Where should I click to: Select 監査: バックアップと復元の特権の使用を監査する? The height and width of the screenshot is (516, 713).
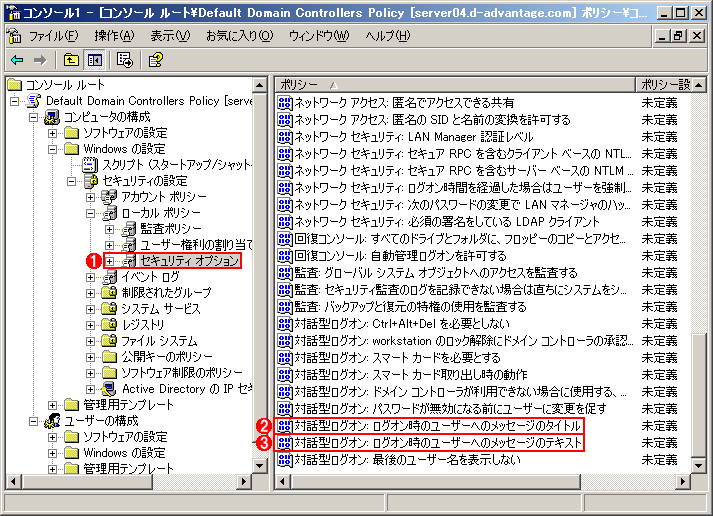(x=410, y=307)
